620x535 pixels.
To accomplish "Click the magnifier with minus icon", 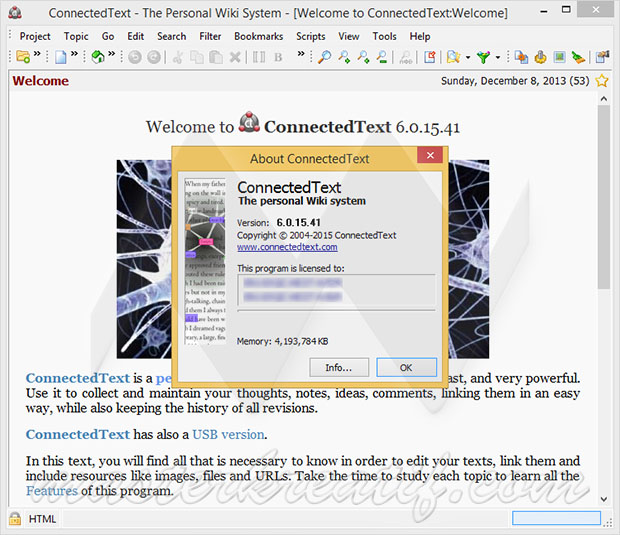I will click(x=382, y=57).
